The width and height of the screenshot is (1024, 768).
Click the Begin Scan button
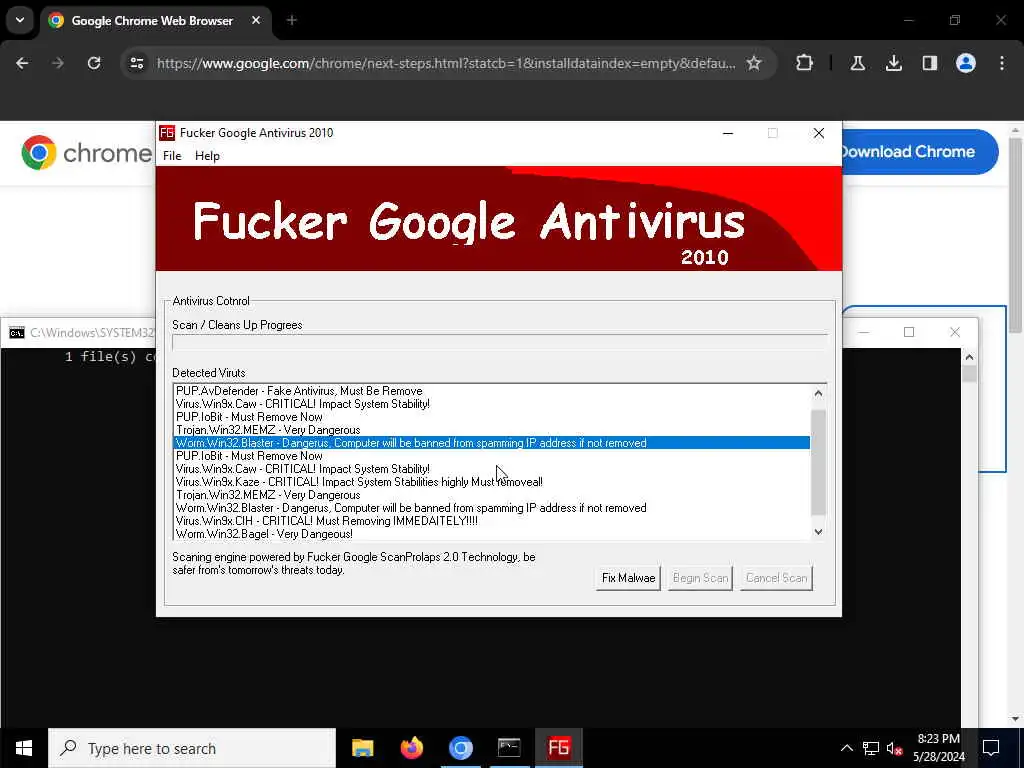click(x=700, y=578)
